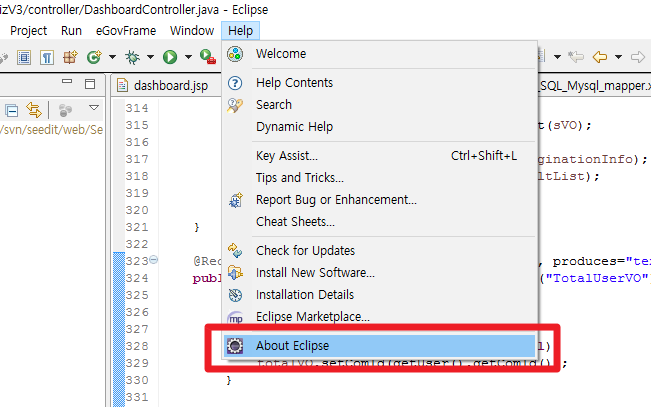The image size is (651, 407).
Task: Open the Window menu
Action: click(192, 31)
